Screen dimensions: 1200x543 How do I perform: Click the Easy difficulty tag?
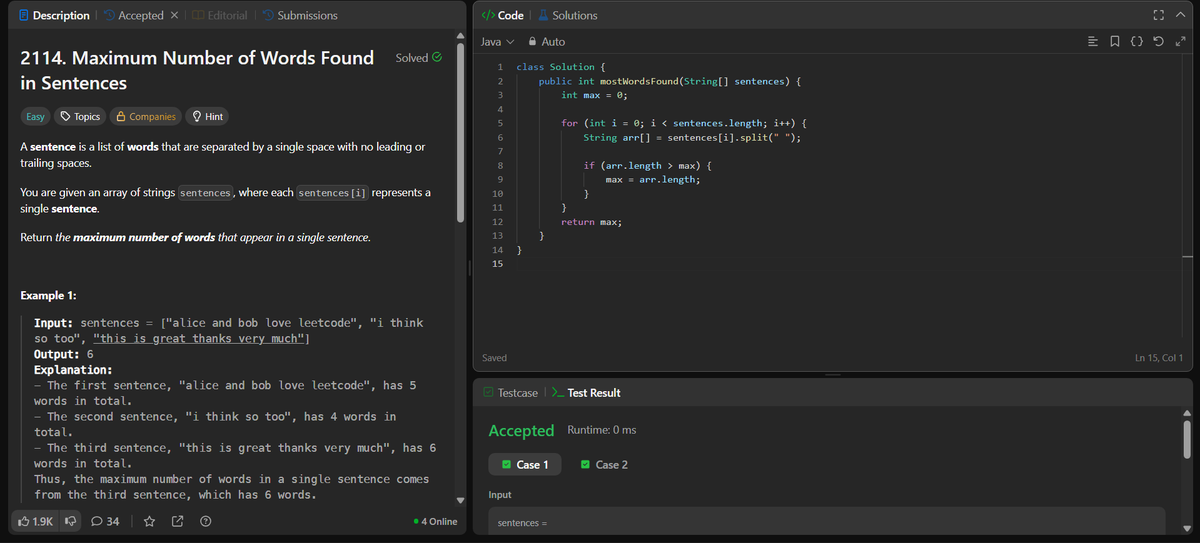[35, 117]
